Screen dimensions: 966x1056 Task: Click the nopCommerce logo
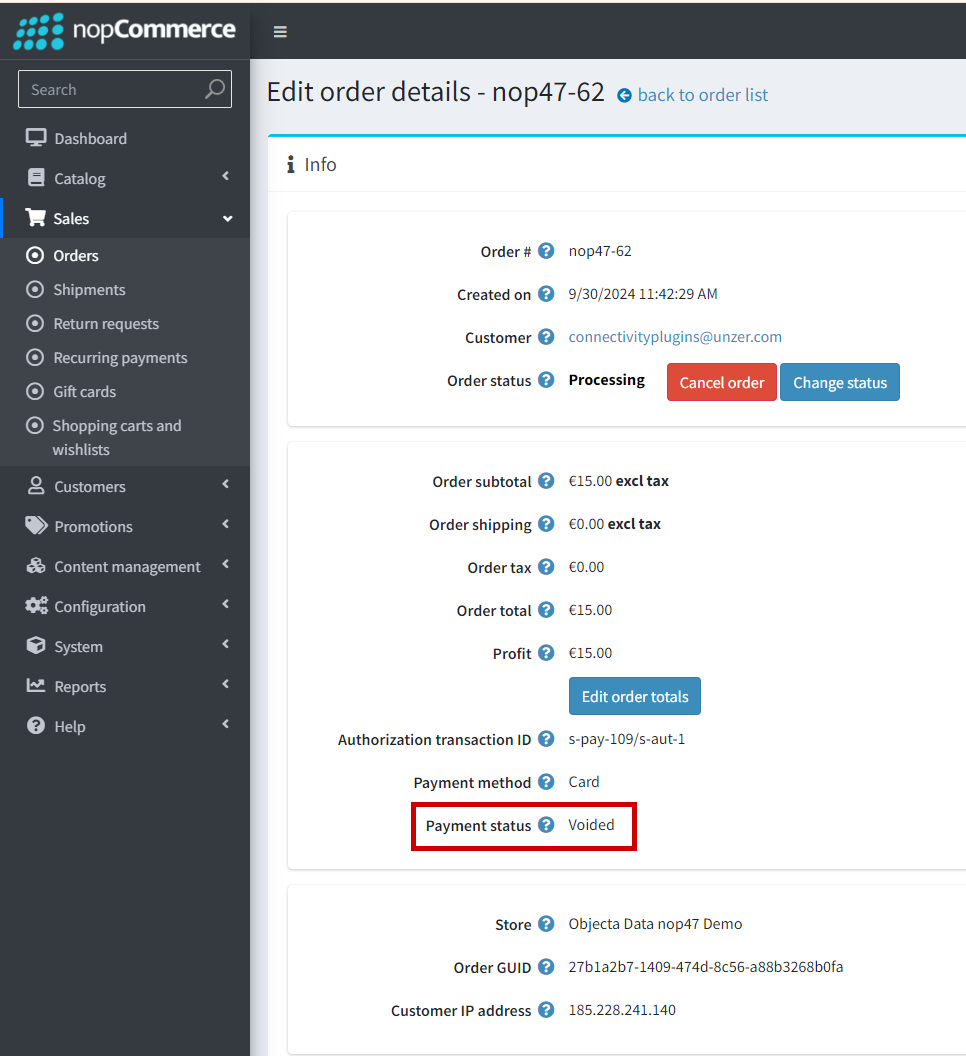[x=125, y=31]
